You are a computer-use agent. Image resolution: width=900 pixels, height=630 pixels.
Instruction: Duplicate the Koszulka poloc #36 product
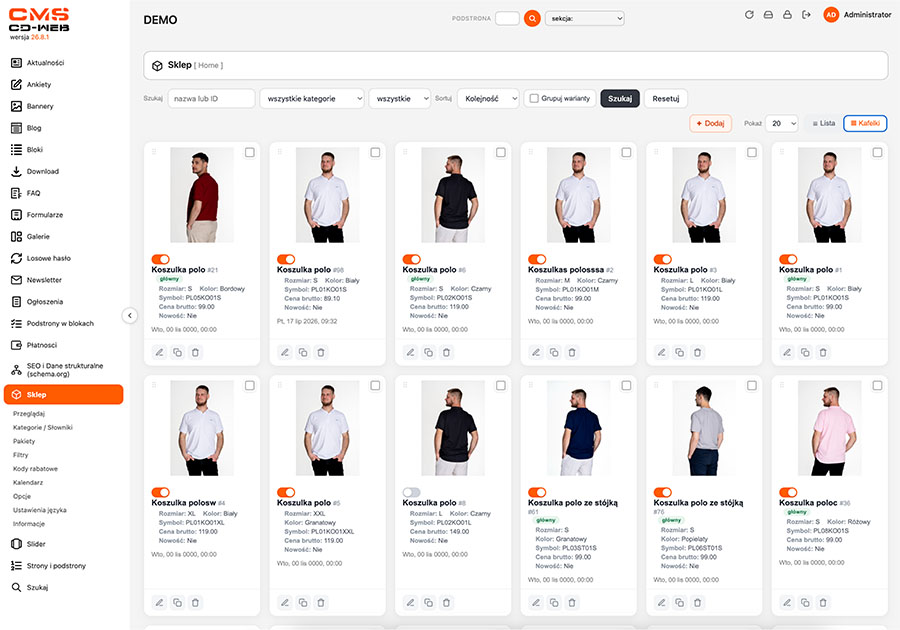tap(805, 602)
